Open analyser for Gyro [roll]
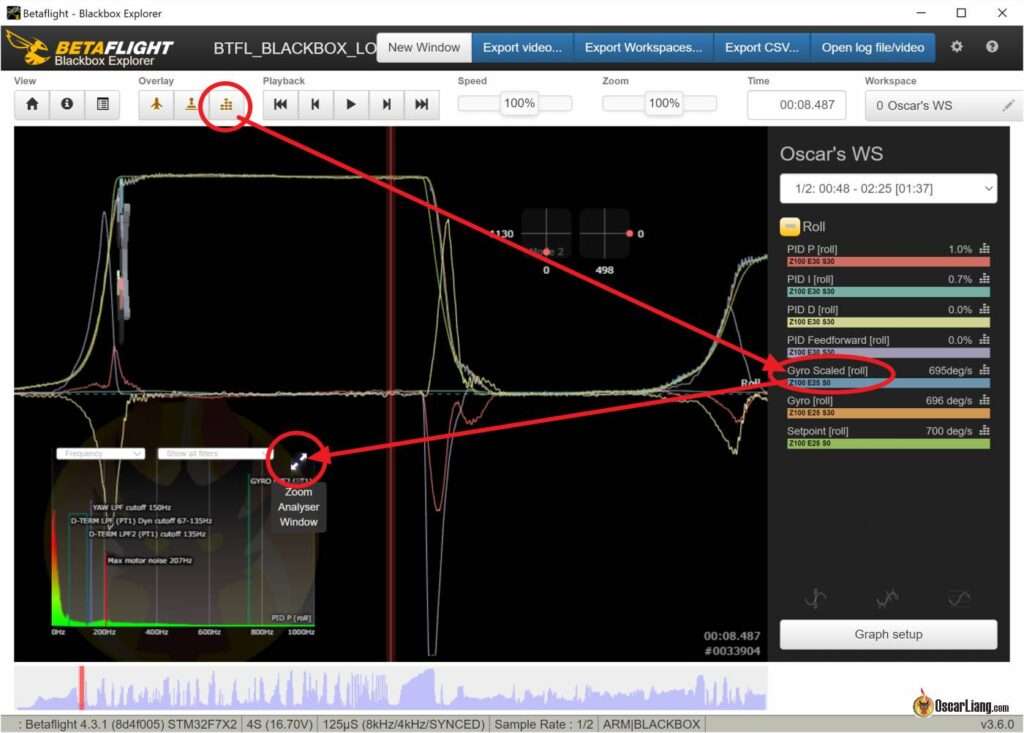 (985, 400)
